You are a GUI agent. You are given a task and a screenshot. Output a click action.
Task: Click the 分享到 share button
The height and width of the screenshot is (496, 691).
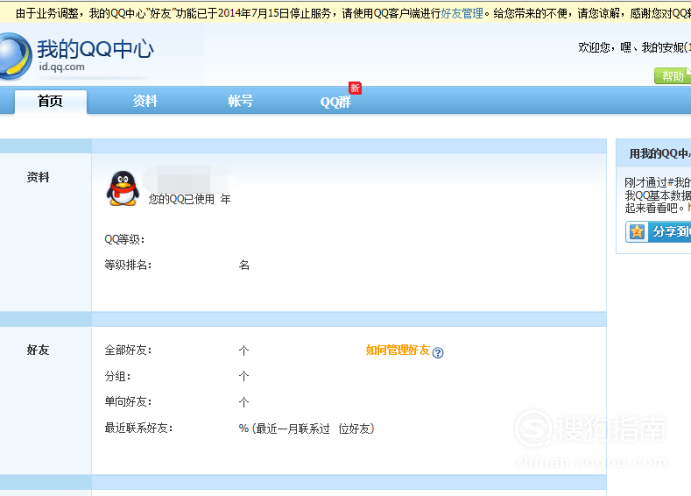pyautogui.click(x=658, y=232)
